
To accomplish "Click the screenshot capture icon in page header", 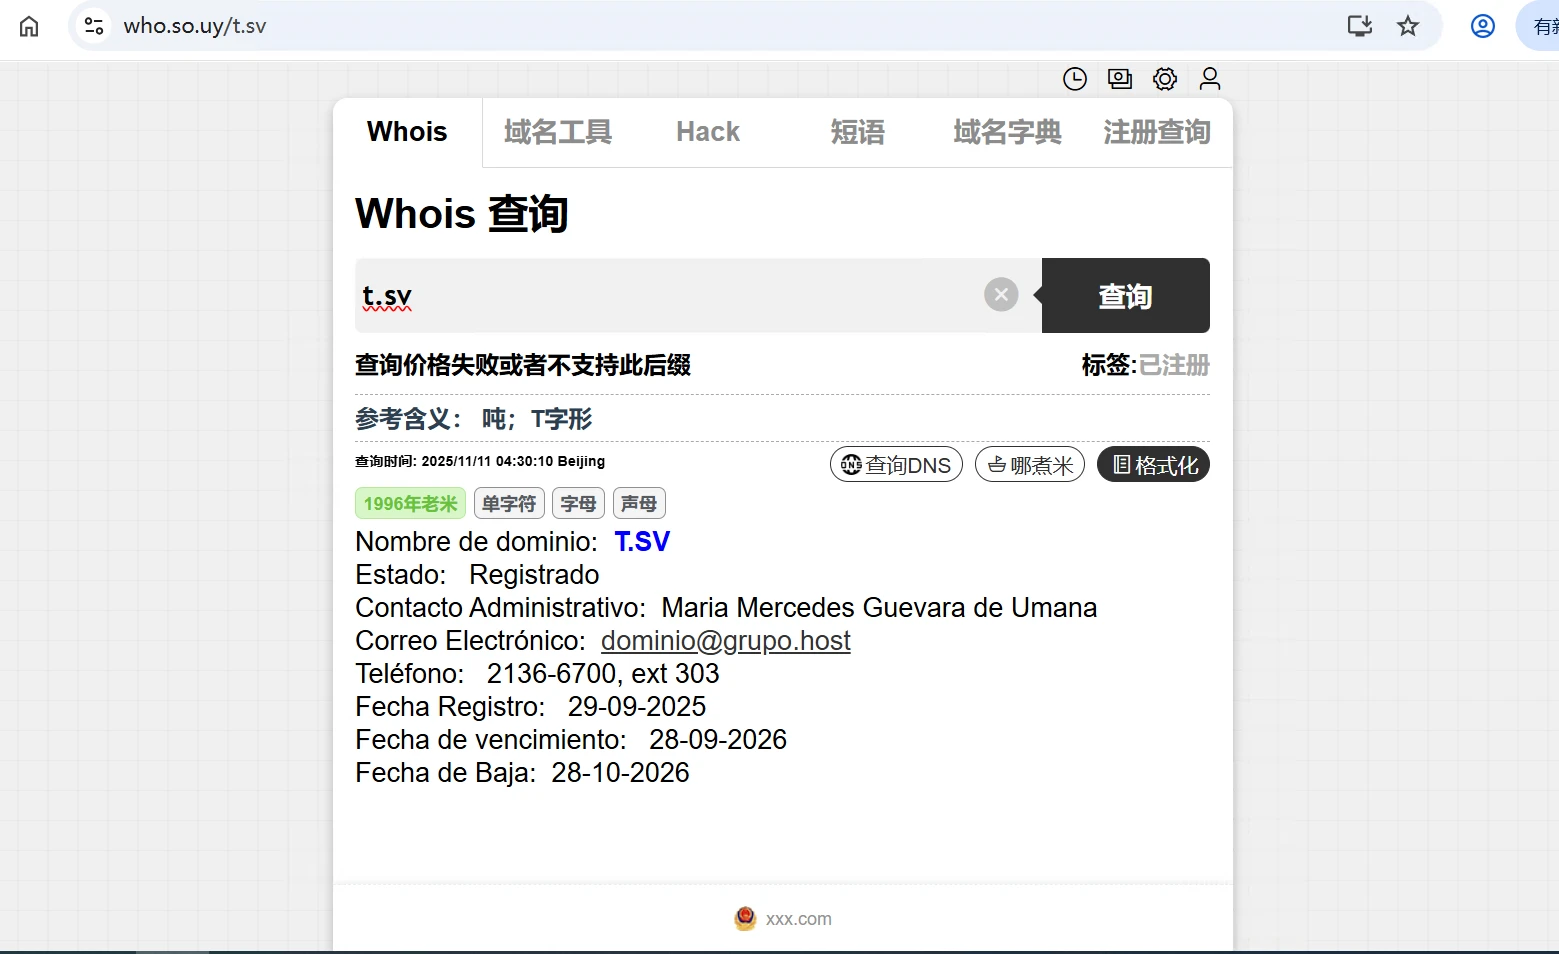I will tap(1120, 79).
